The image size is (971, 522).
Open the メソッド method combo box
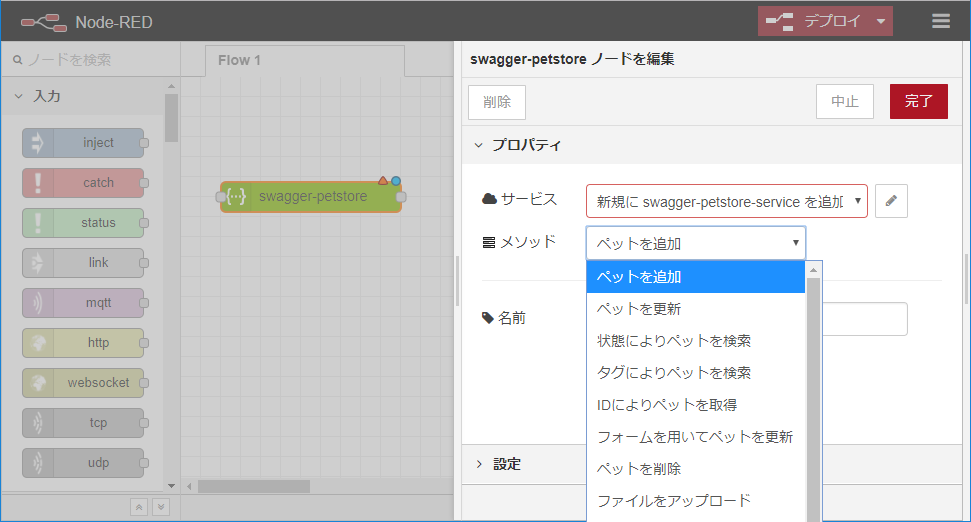[695, 243]
